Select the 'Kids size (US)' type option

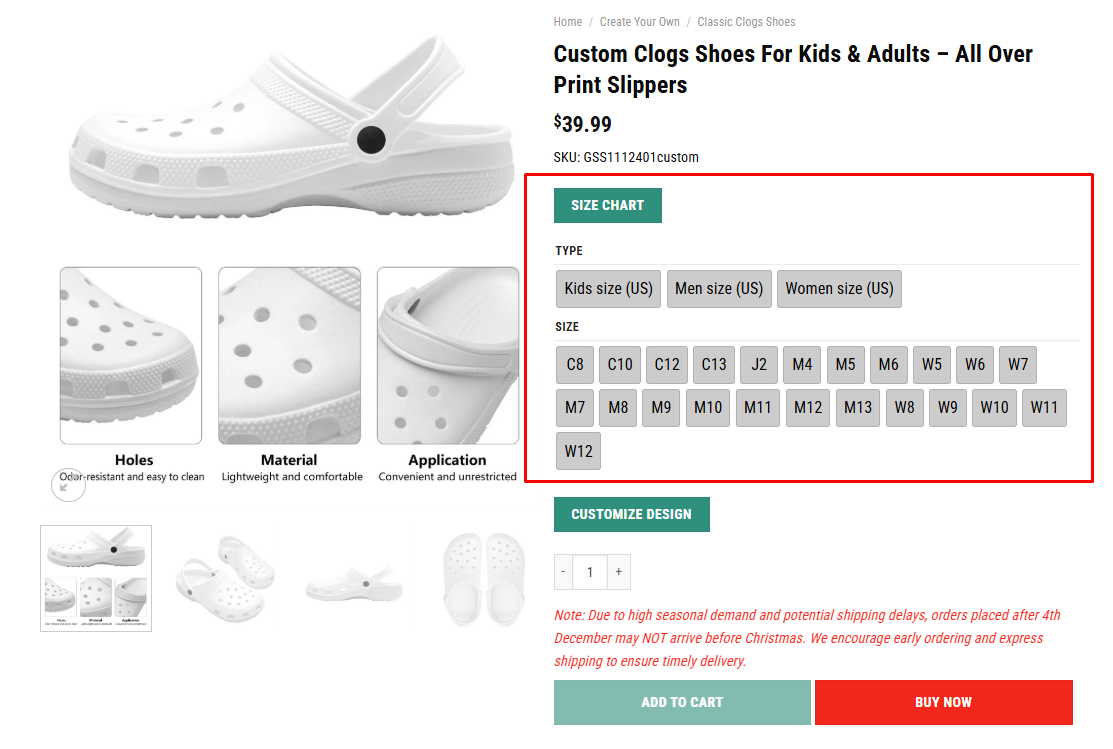pos(607,288)
